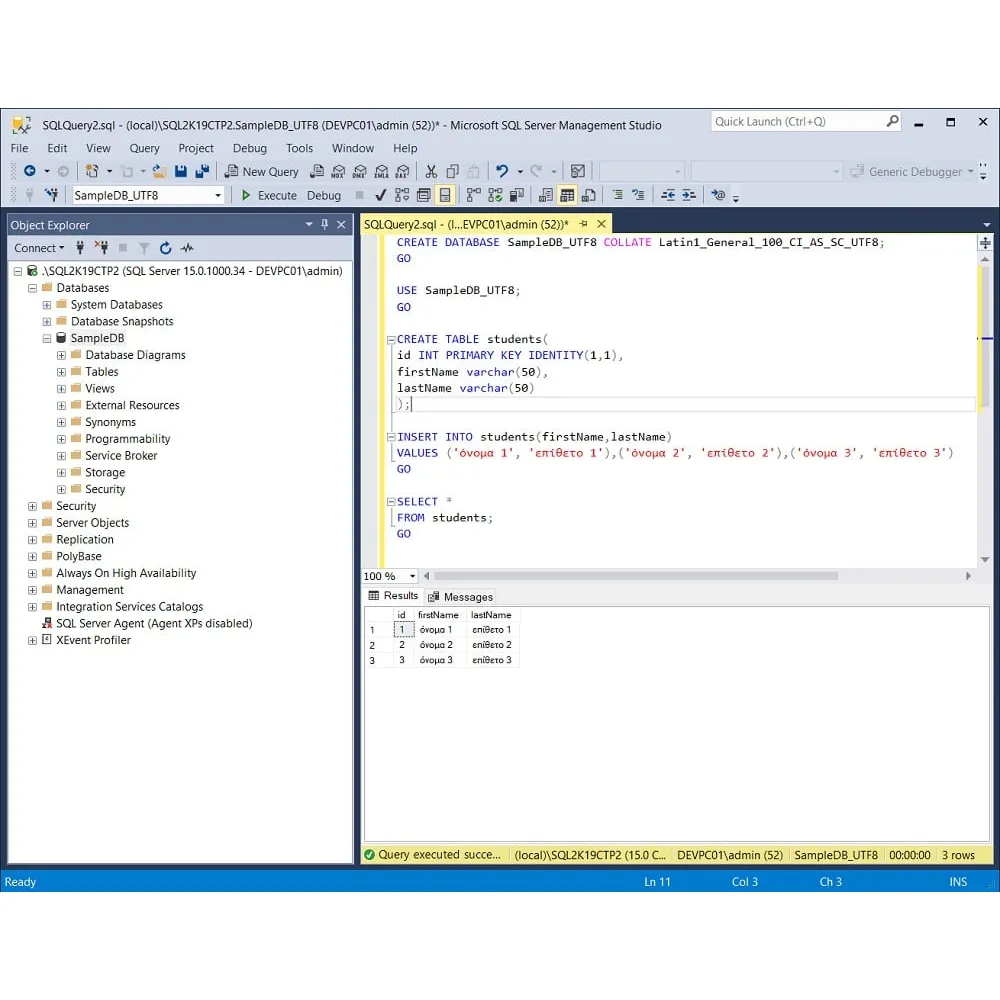The height and width of the screenshot is (1000, 1000).
Task: Click the DAX query icon
Action: pyautogui.click(x=402, y=171)
